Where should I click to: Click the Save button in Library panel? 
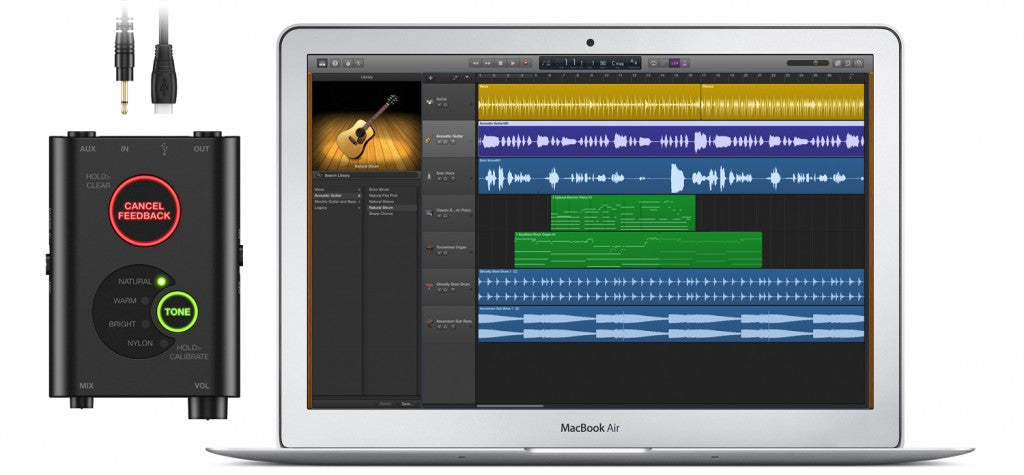[x=406, y=403]
